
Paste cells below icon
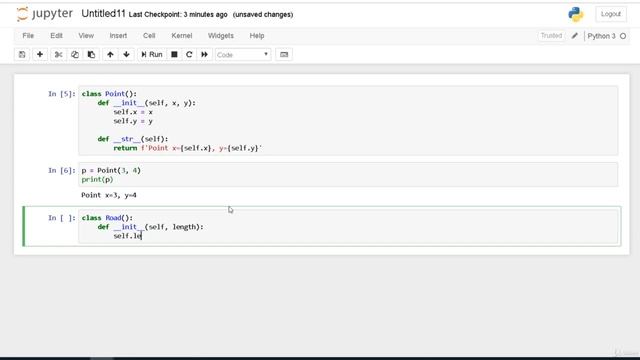pos(91,55)
